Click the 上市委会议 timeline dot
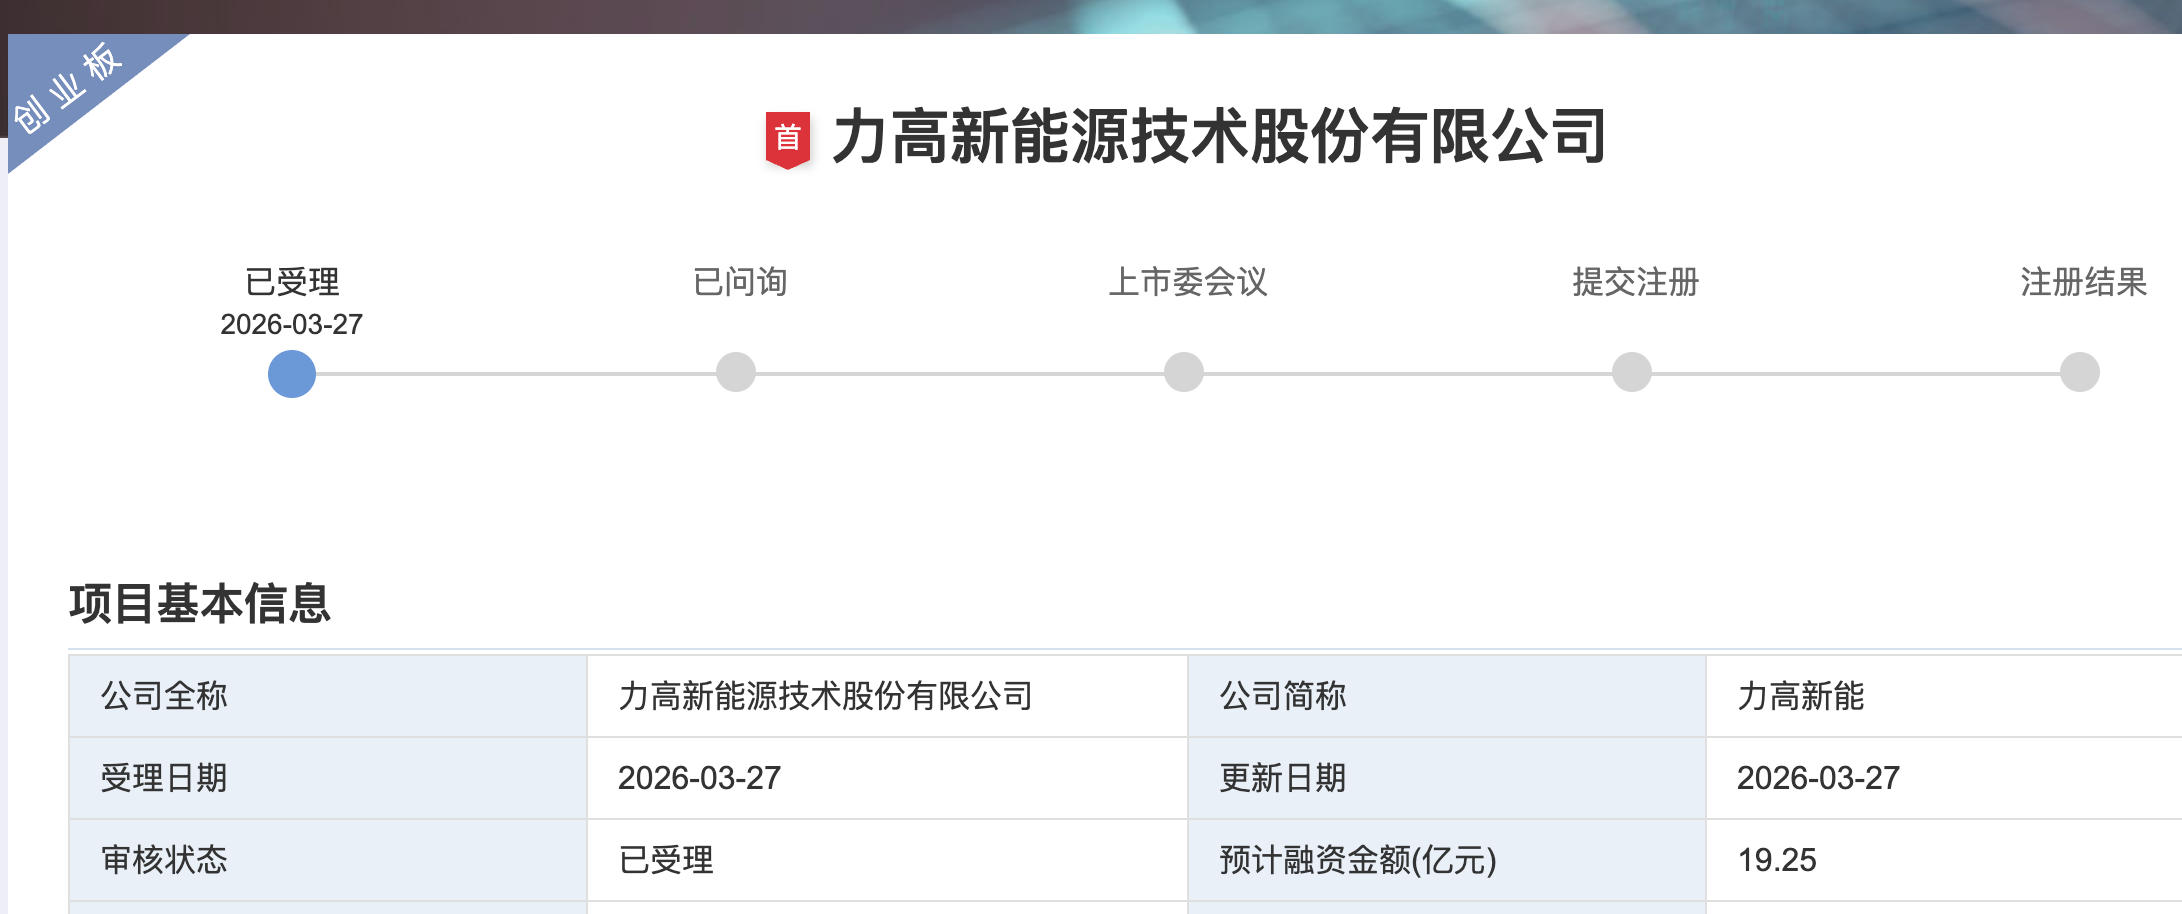 coord(1184,372)
